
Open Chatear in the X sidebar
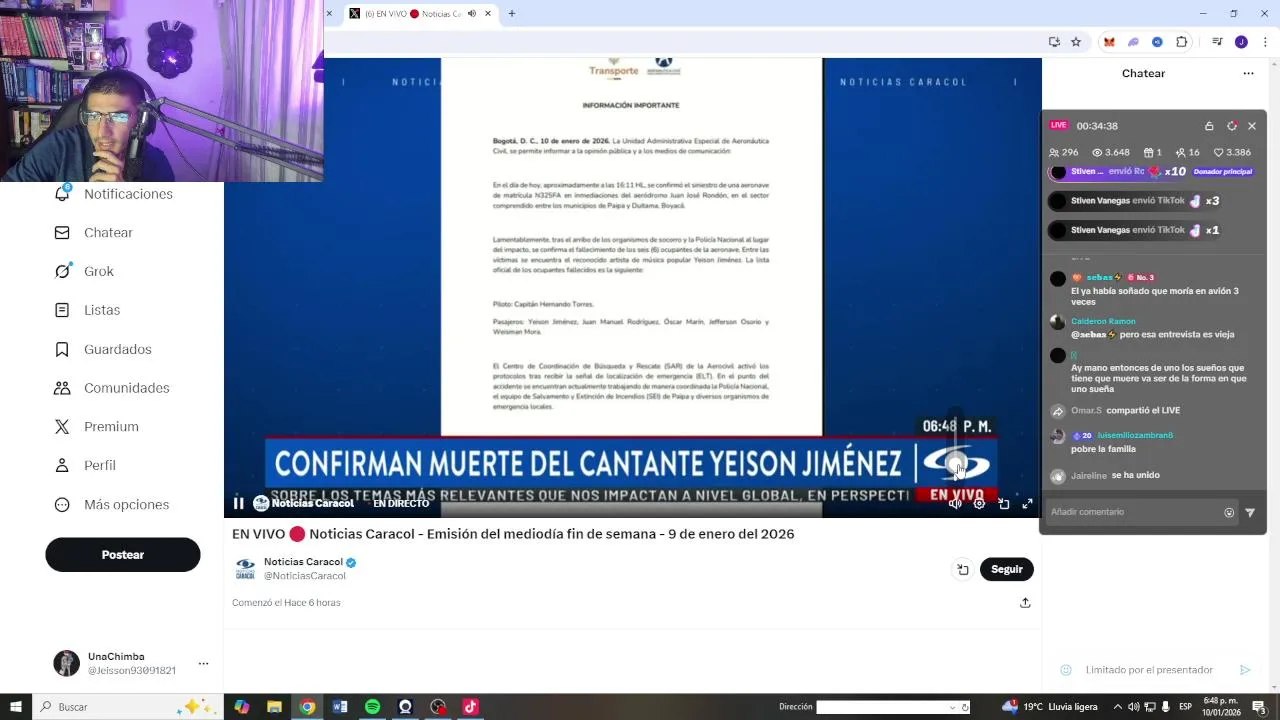click(x=93, y=233)
